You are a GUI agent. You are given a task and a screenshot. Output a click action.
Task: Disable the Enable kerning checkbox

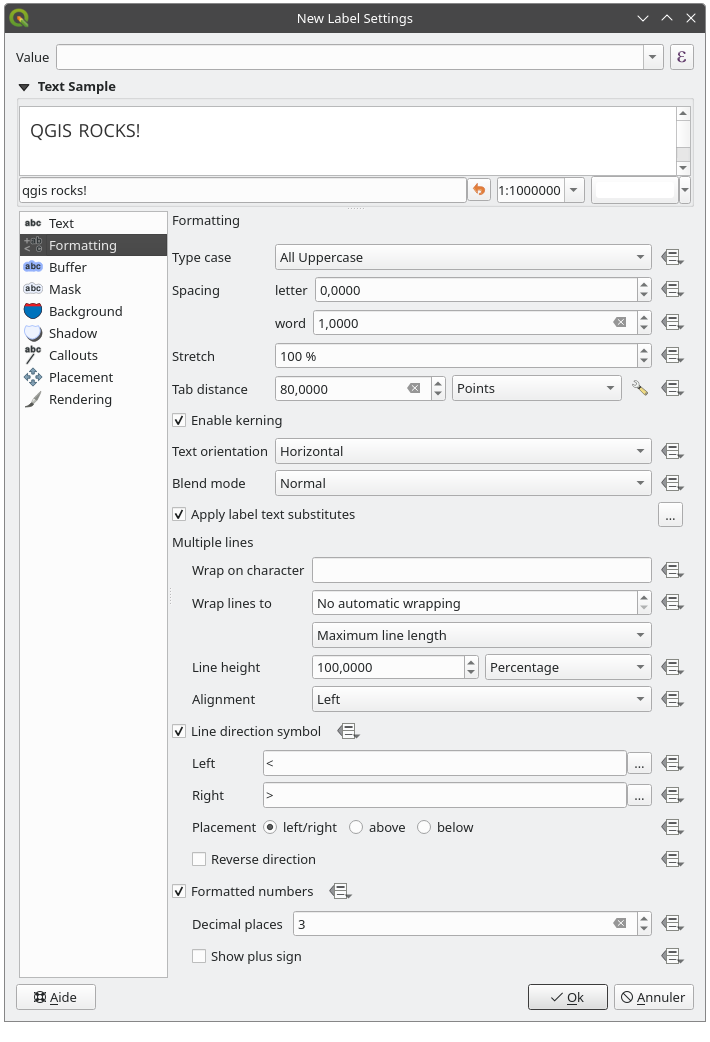tap(180, 421)
